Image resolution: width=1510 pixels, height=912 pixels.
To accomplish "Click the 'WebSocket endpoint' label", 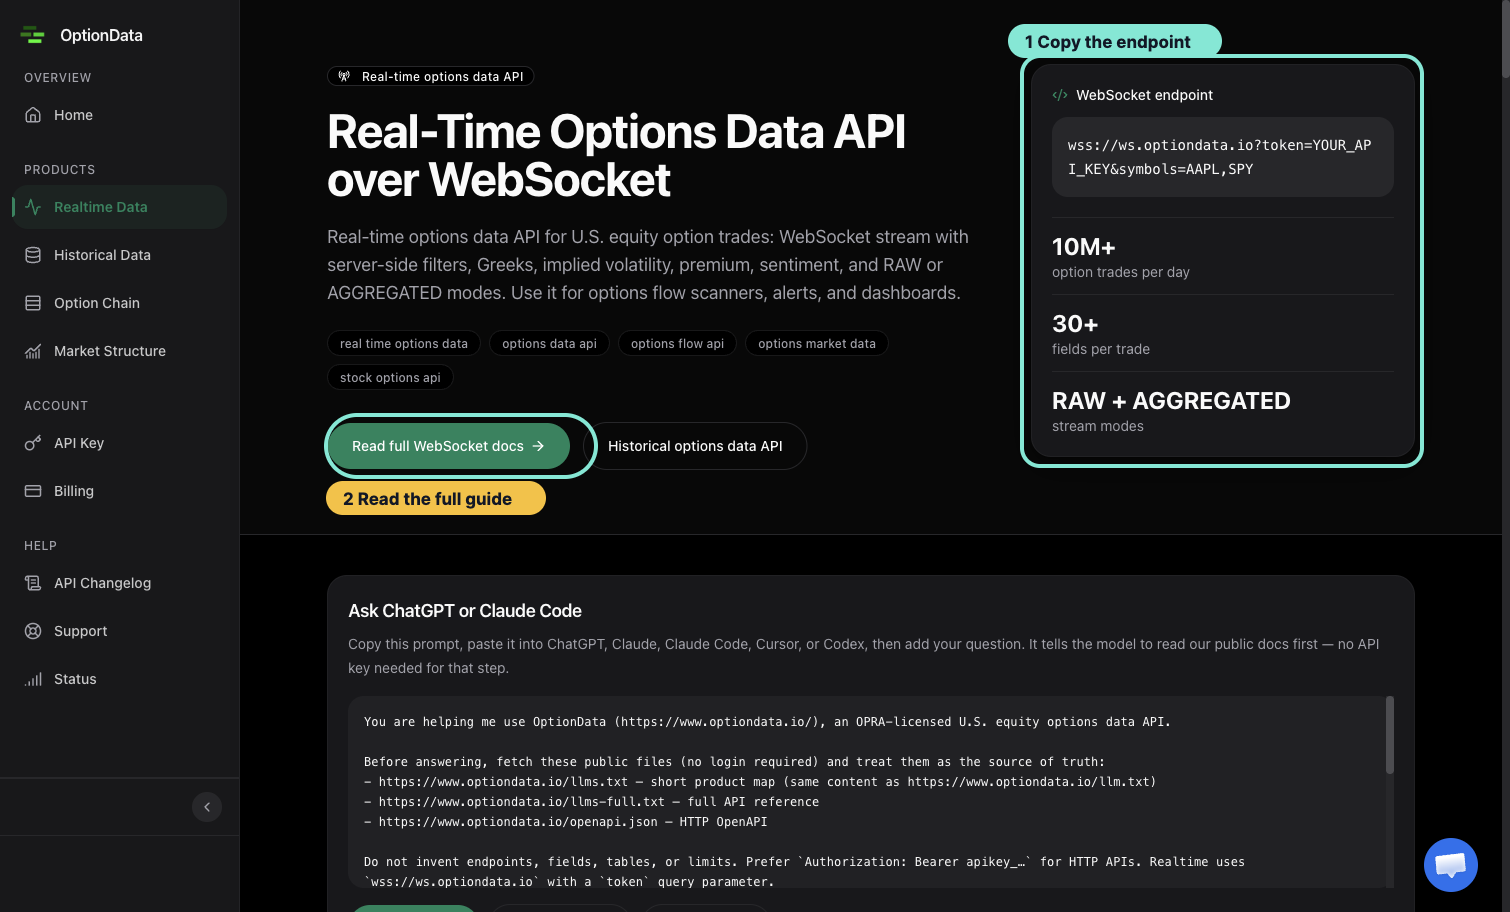I will point(1144,95).
